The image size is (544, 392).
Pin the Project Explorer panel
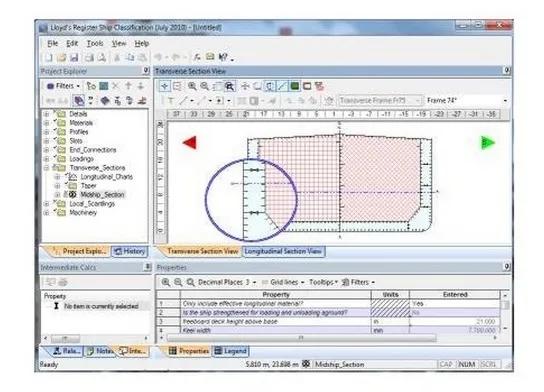[x=146, y=71]
